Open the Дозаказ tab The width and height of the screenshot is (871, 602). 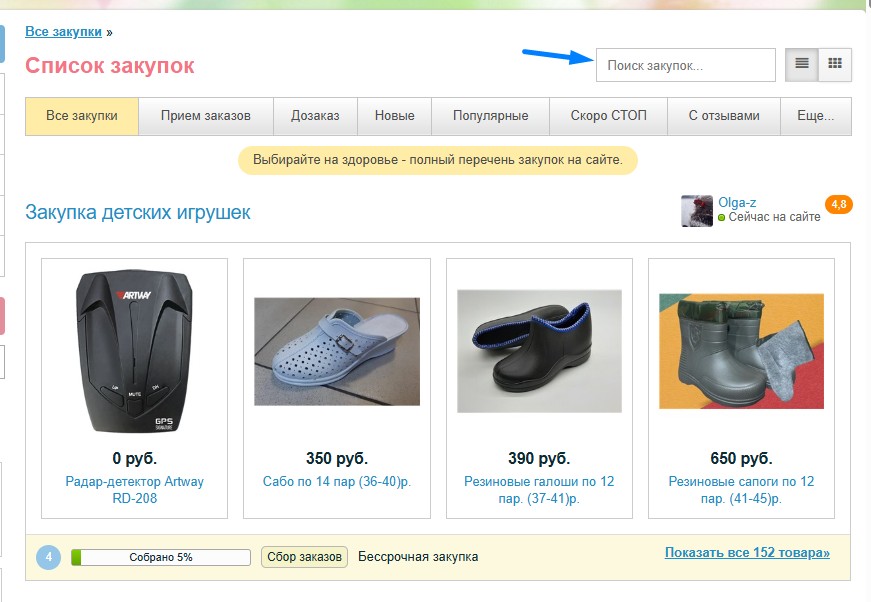coord(315,116)
